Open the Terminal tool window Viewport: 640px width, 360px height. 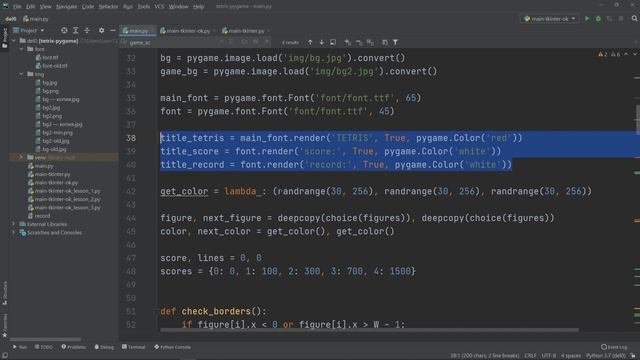(x=133, y=347)
